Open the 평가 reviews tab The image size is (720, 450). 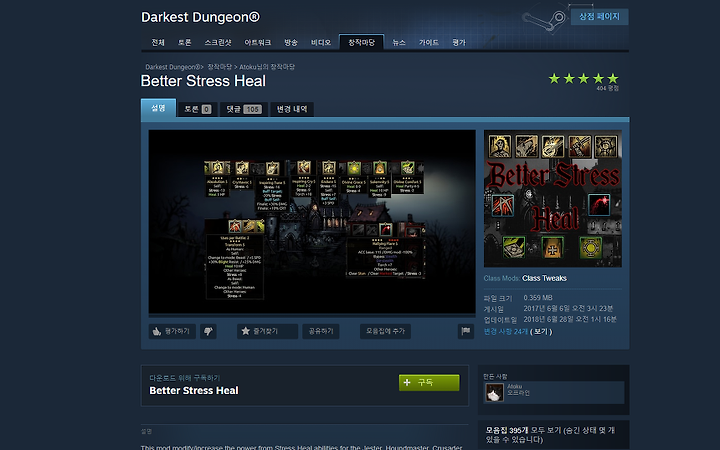(x=459, y=42)
